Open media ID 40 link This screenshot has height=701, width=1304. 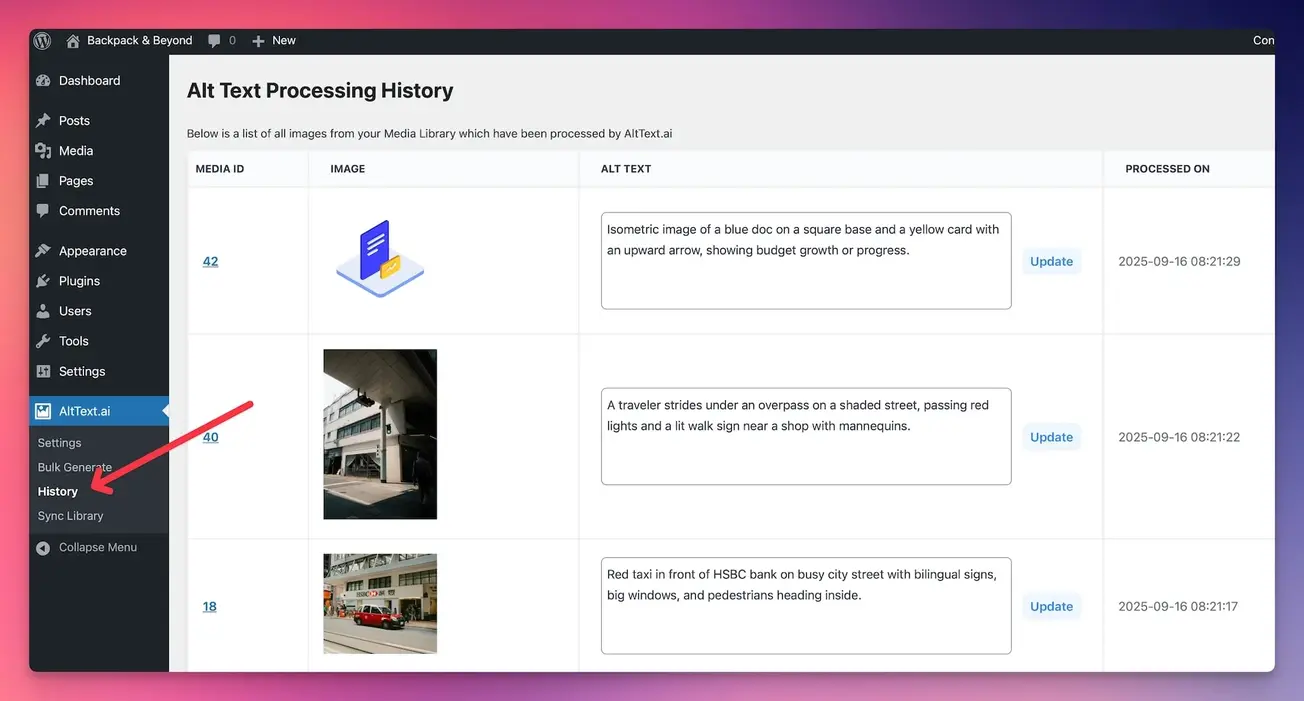point(210,437)
